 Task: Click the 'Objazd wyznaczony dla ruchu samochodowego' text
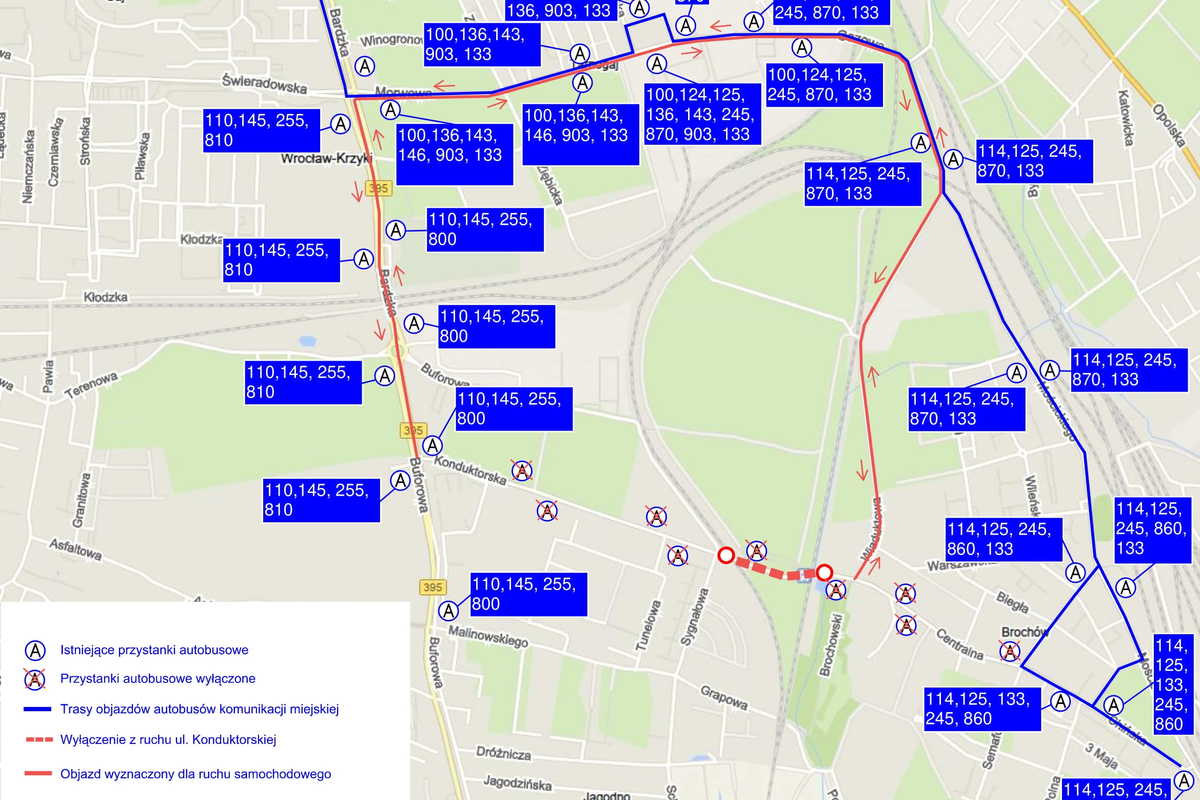[x=195, y=773]
